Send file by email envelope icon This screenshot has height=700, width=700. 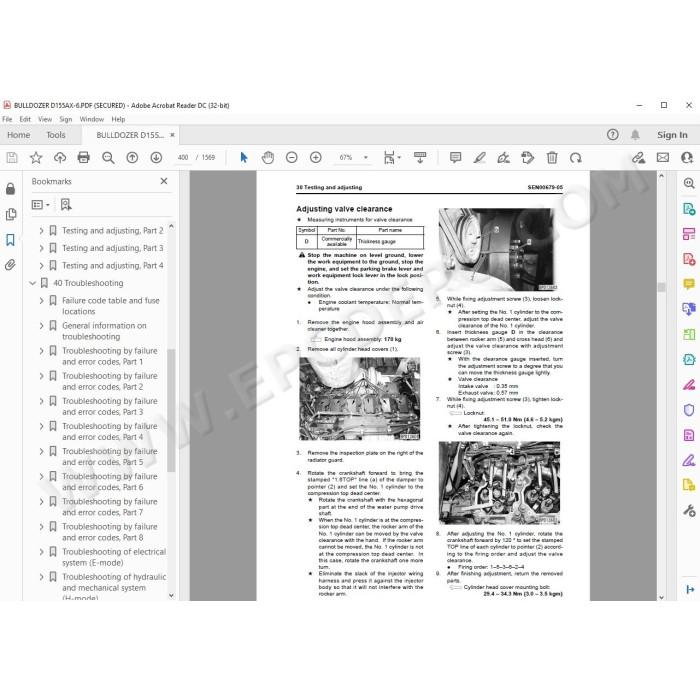pos(662,158)
